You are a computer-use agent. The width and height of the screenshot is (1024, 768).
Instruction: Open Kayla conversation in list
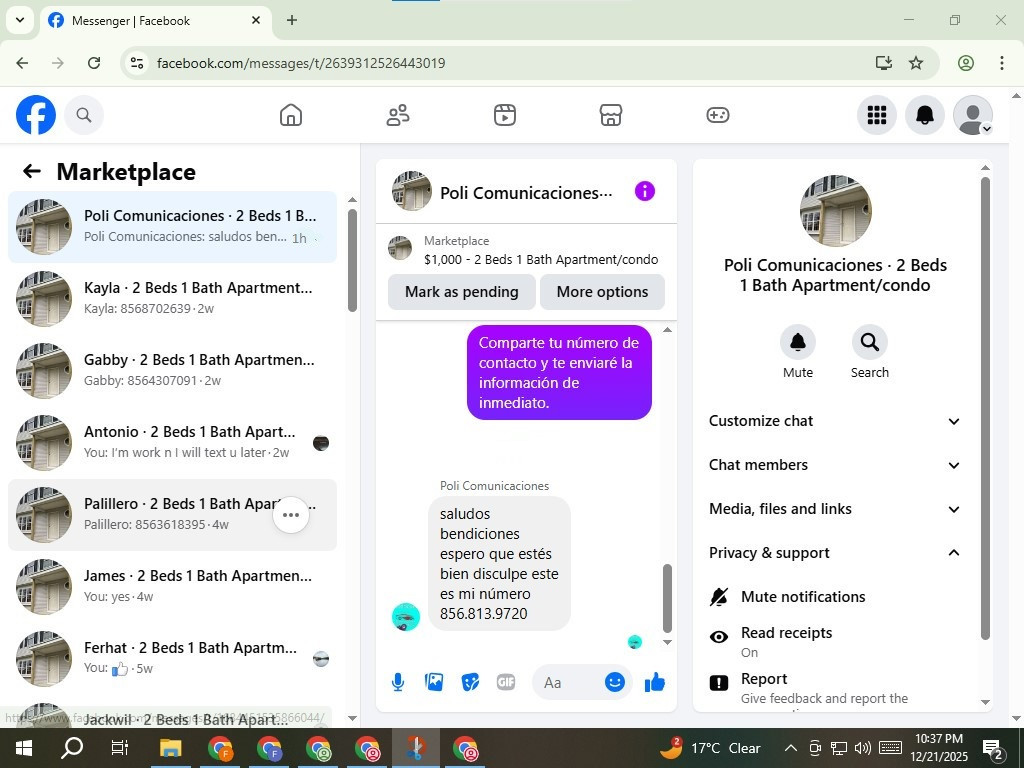(172, 298)
